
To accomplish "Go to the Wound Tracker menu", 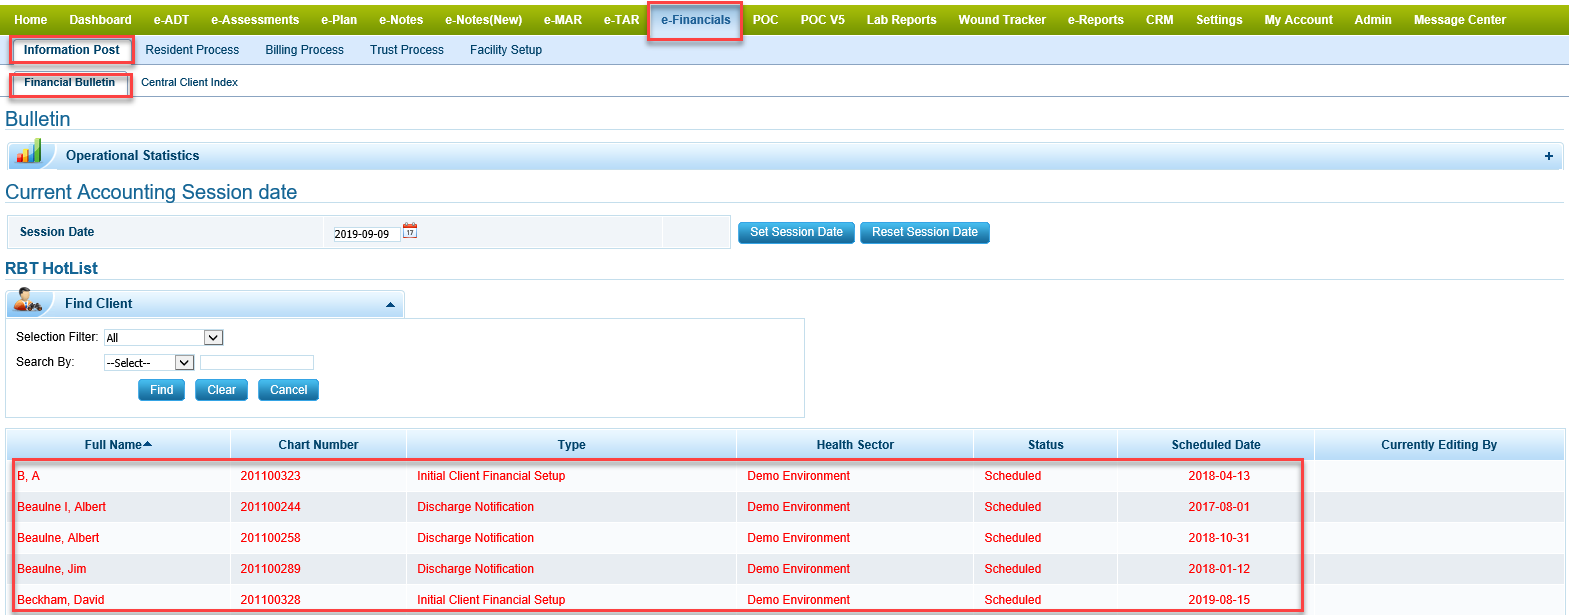I will point(1001,20).
